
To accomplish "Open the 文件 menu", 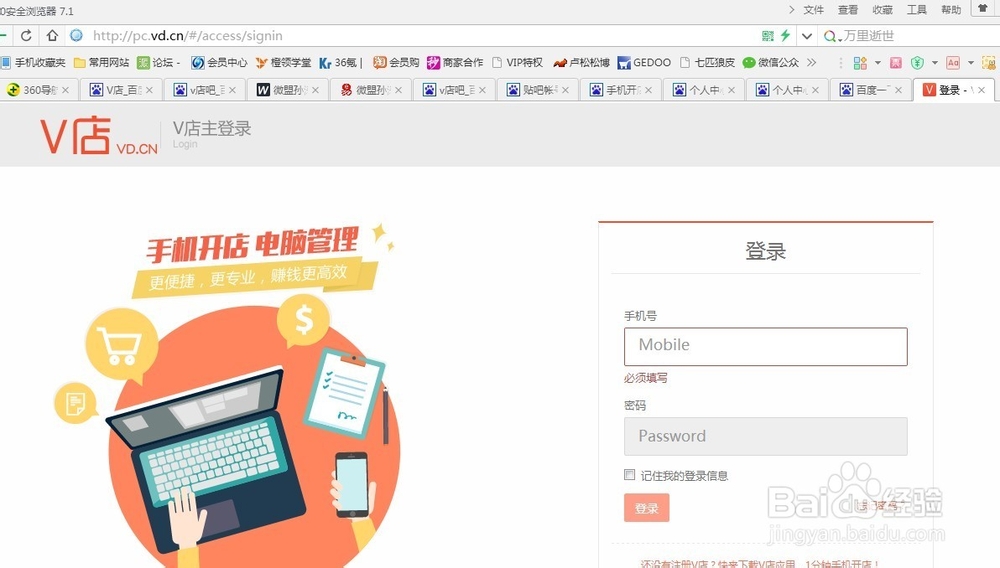I will [814, 10].
